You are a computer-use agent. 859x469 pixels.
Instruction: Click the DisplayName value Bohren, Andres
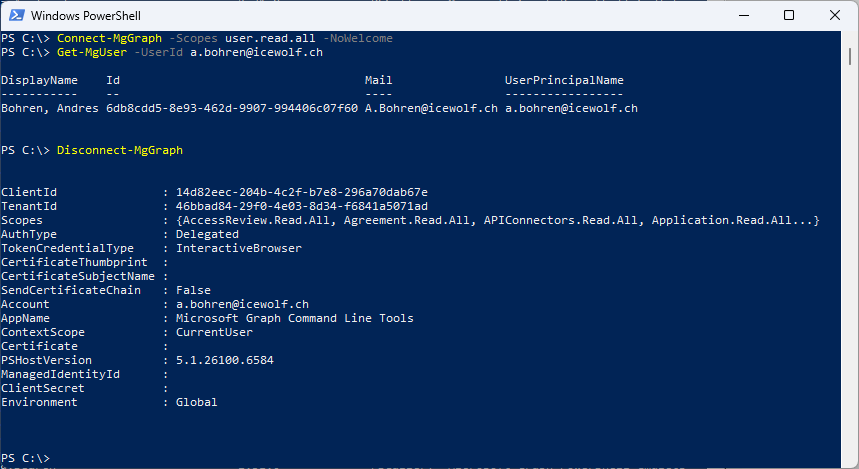pyautogui.click(x=50, y=108)
